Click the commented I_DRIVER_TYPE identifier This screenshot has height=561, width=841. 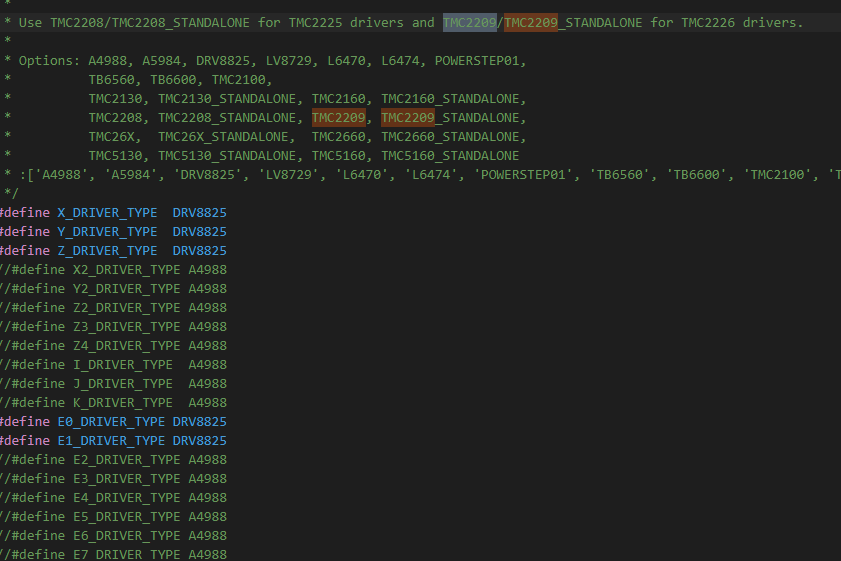tap(122, 365)
